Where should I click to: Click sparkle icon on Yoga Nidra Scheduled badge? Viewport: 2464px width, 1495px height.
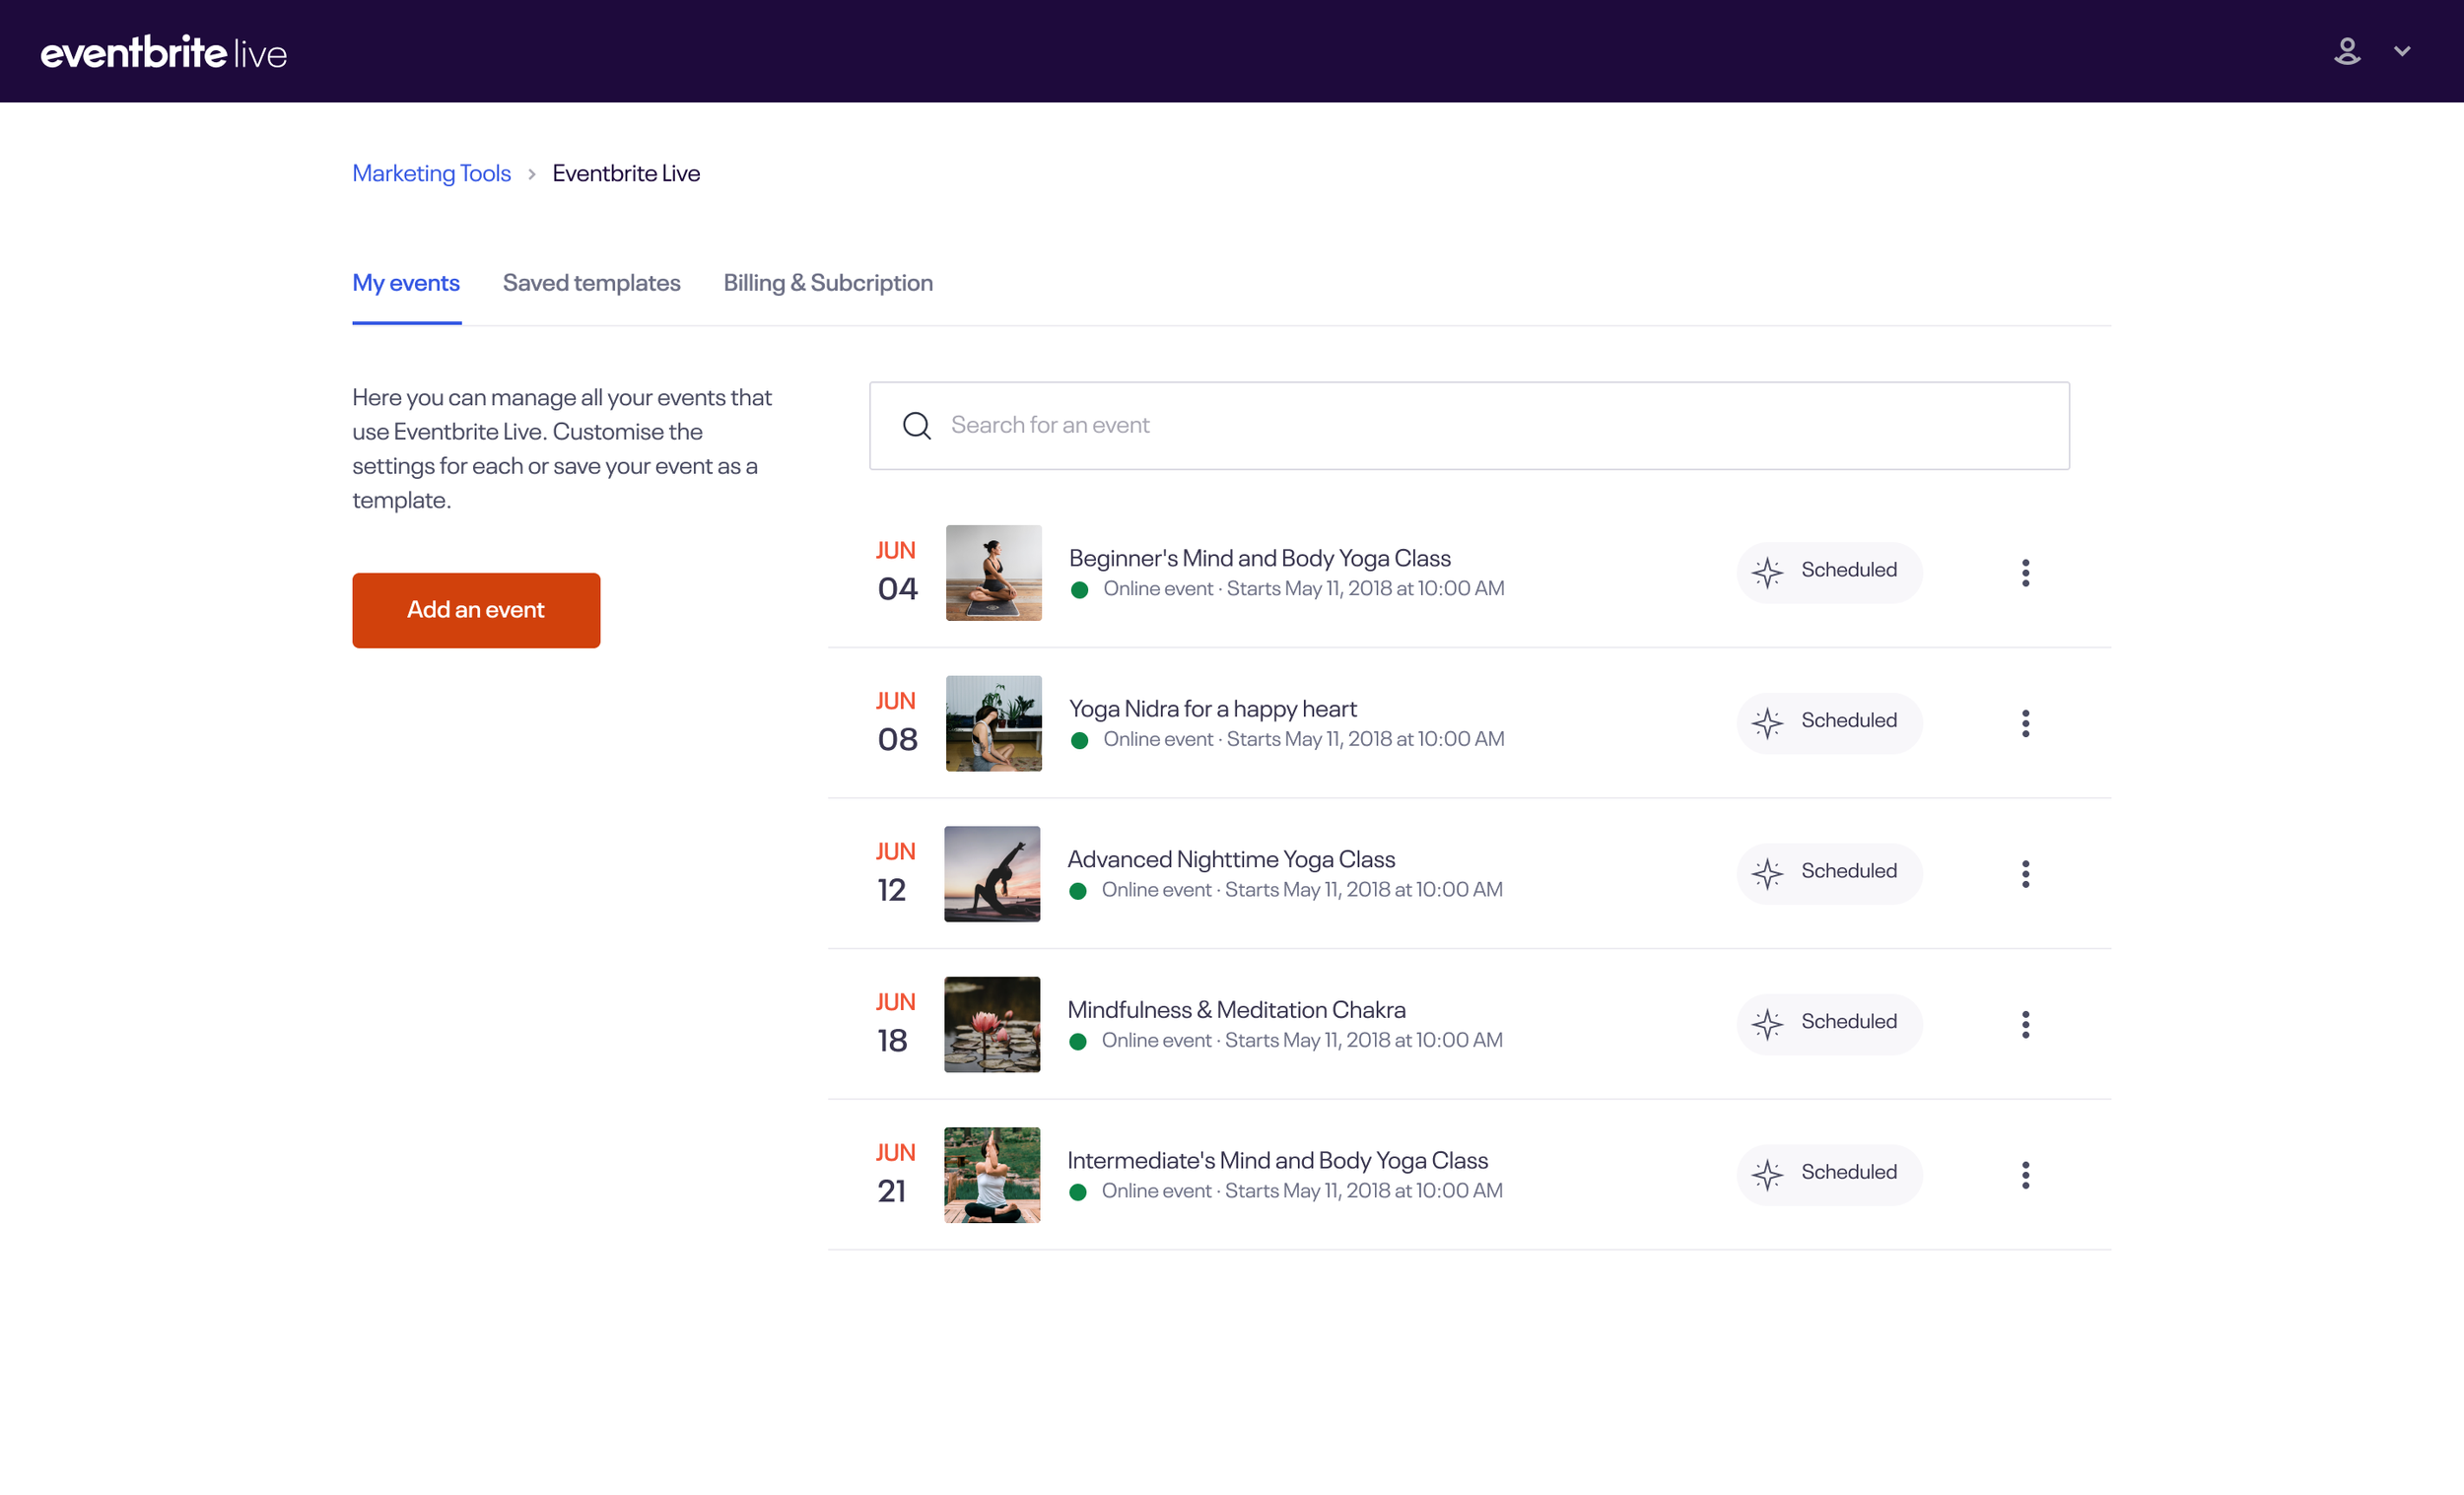click(x=1767, y=723)
